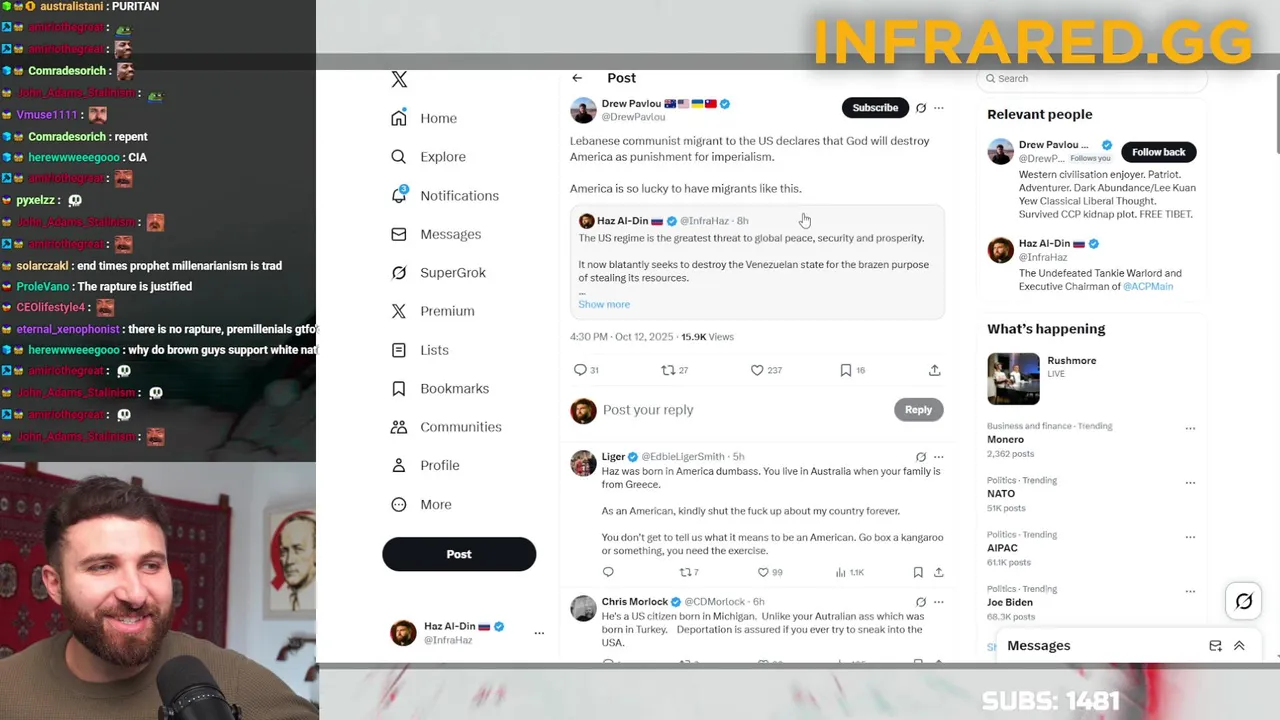The width and height of the screenshot is (1280, 720).
Task: Click the floating Grok button
Action: coord(1244,601)
